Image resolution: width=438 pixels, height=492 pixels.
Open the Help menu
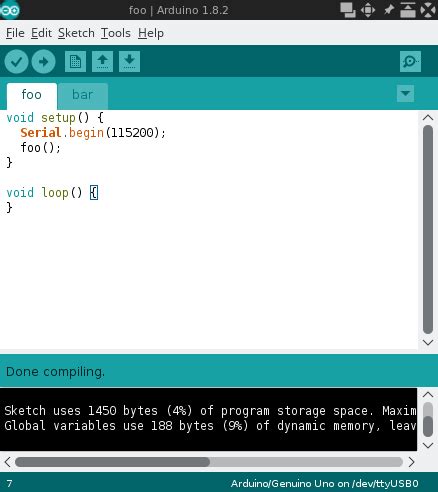click(x=151, y=33)
